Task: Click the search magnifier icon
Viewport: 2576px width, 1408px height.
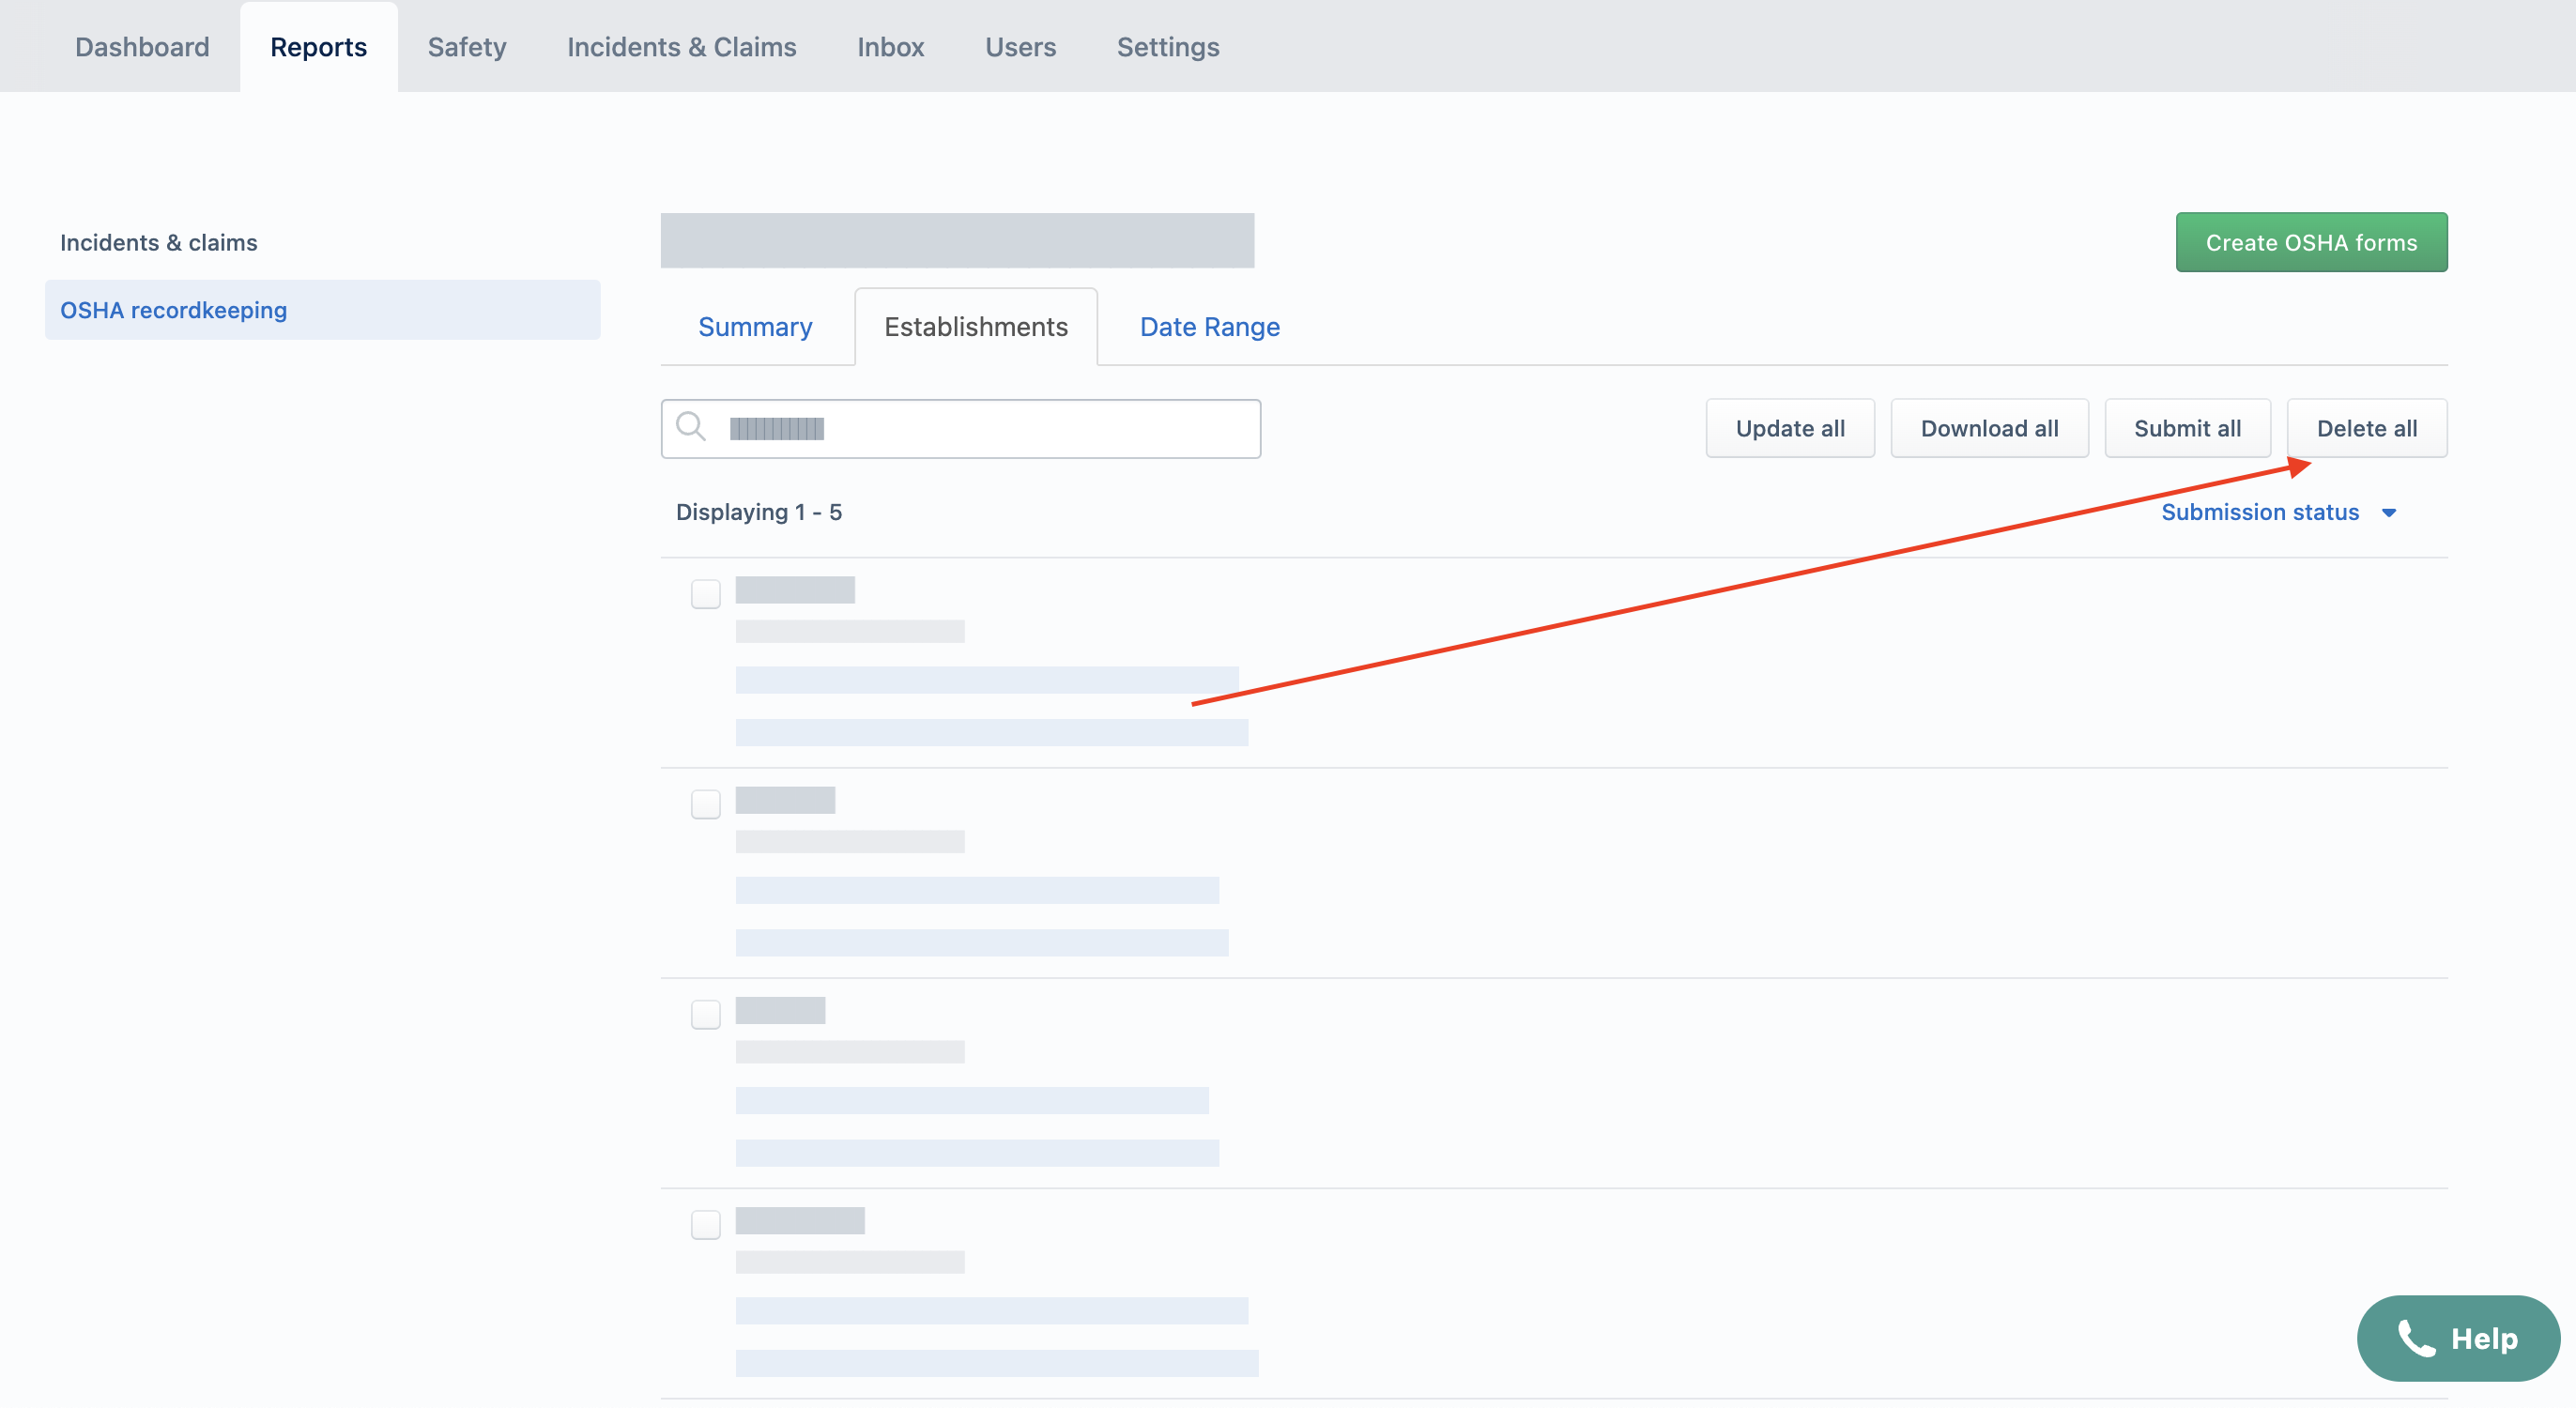Action: (x=690, y=427)
